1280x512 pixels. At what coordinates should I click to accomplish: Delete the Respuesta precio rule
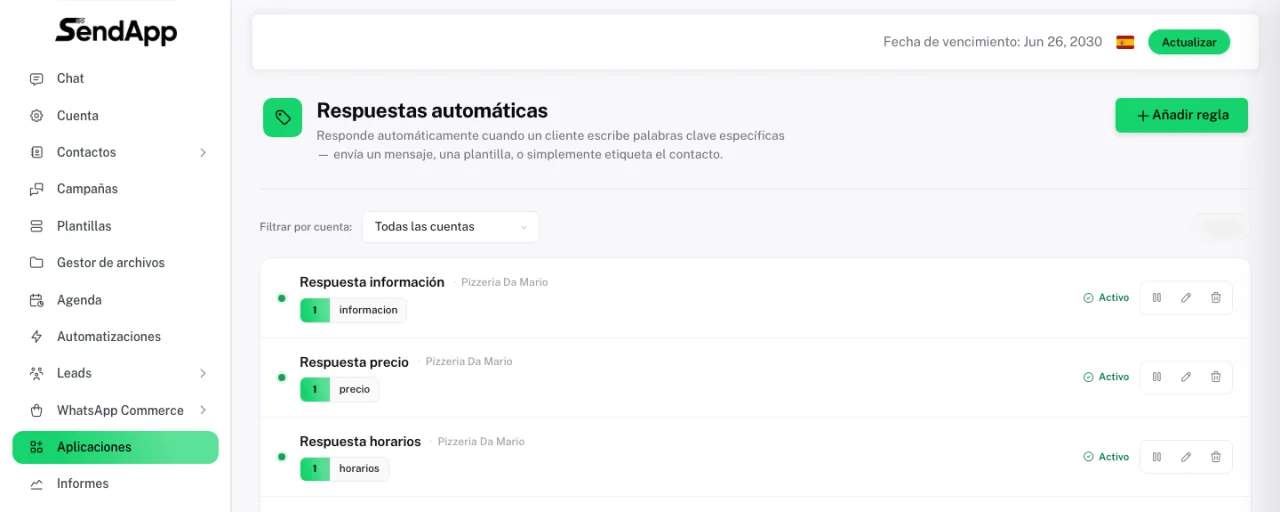tap(1216, 377)
